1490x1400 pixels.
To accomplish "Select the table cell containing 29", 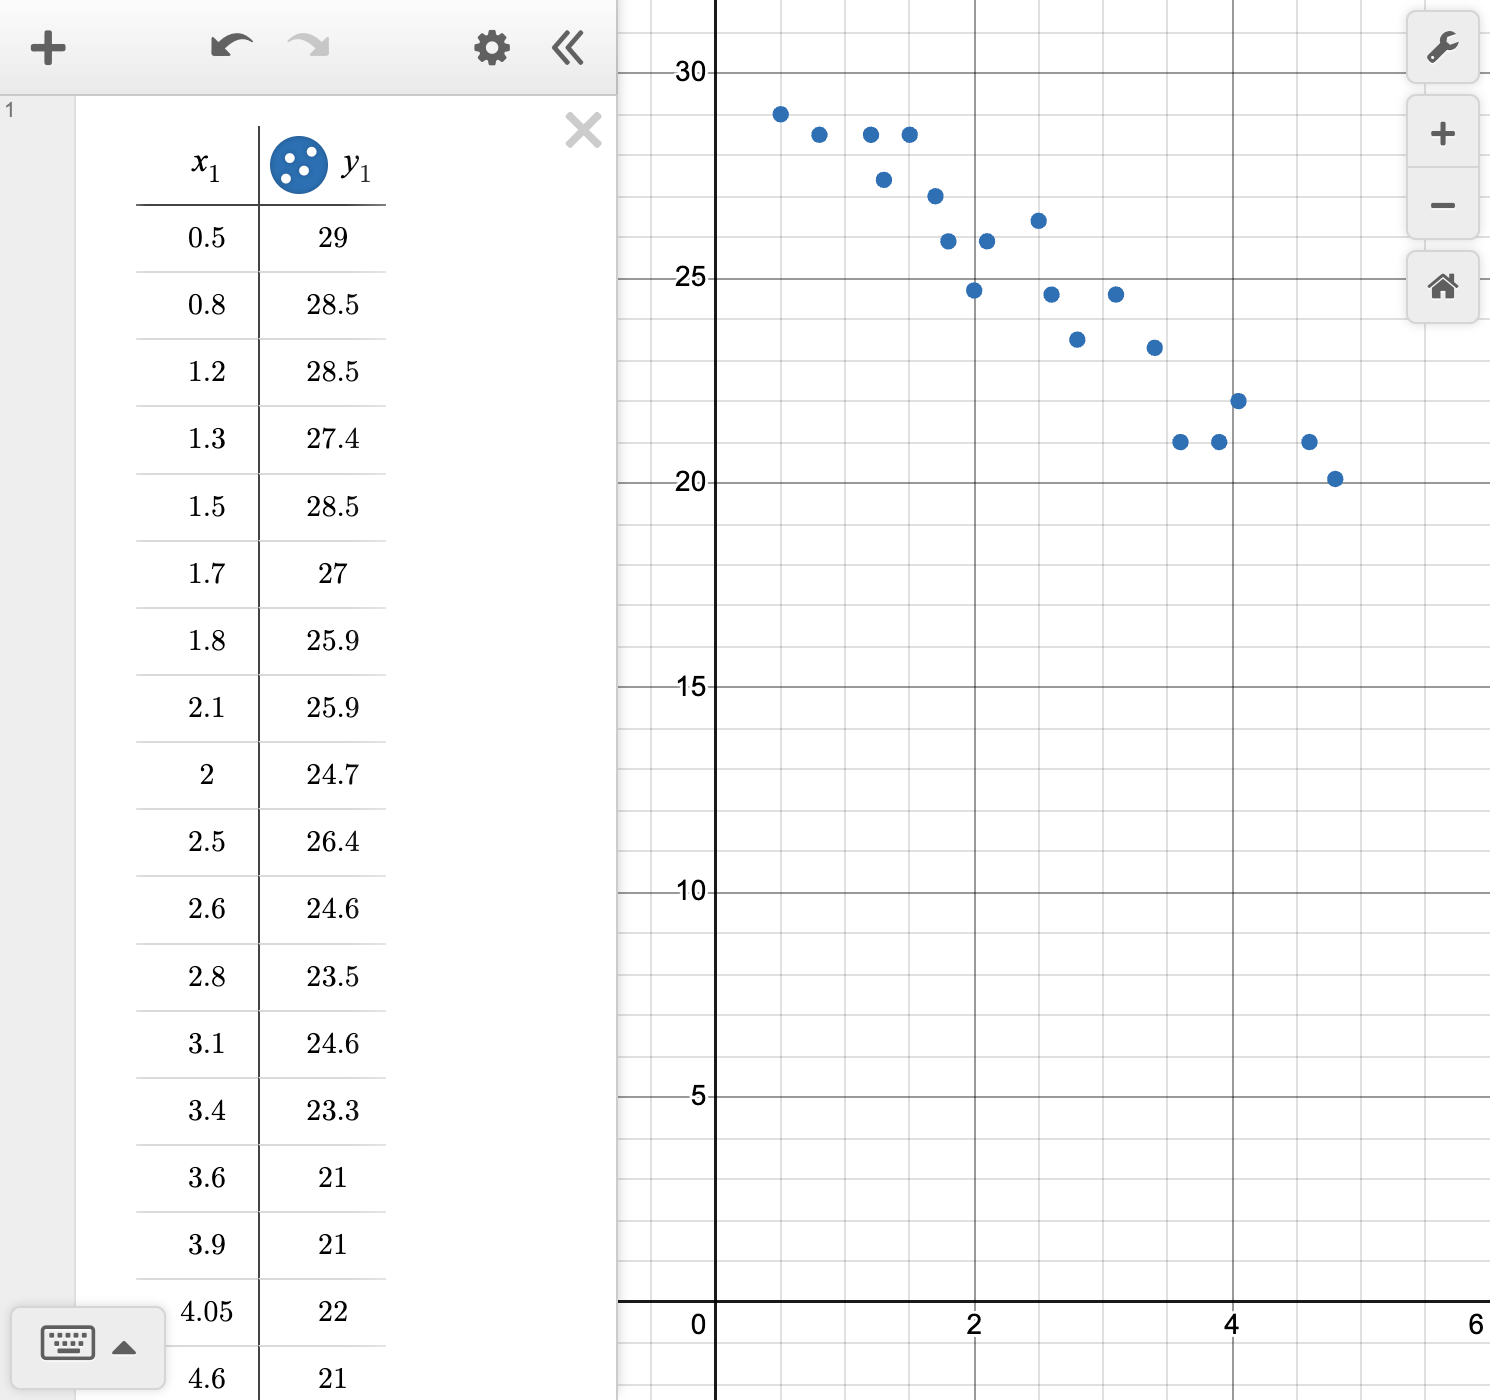I will point(335,238).
